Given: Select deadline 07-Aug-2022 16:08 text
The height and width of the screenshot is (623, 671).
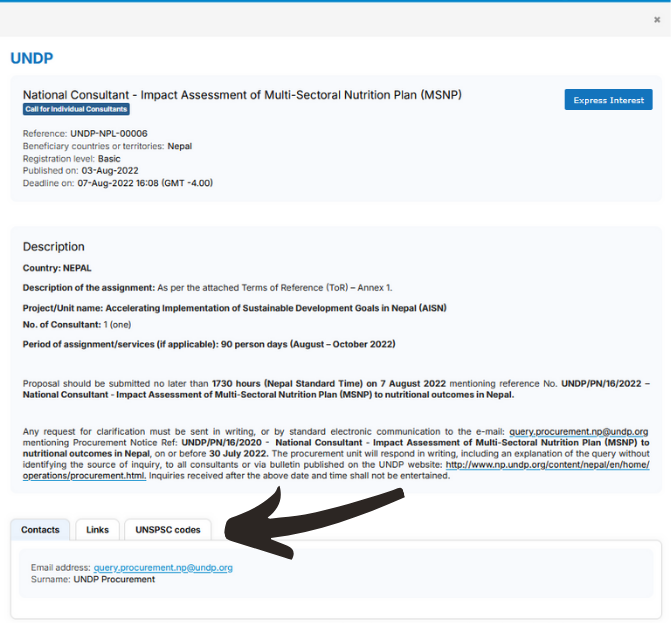Looking at the screenshot, I should coord(145,183).
